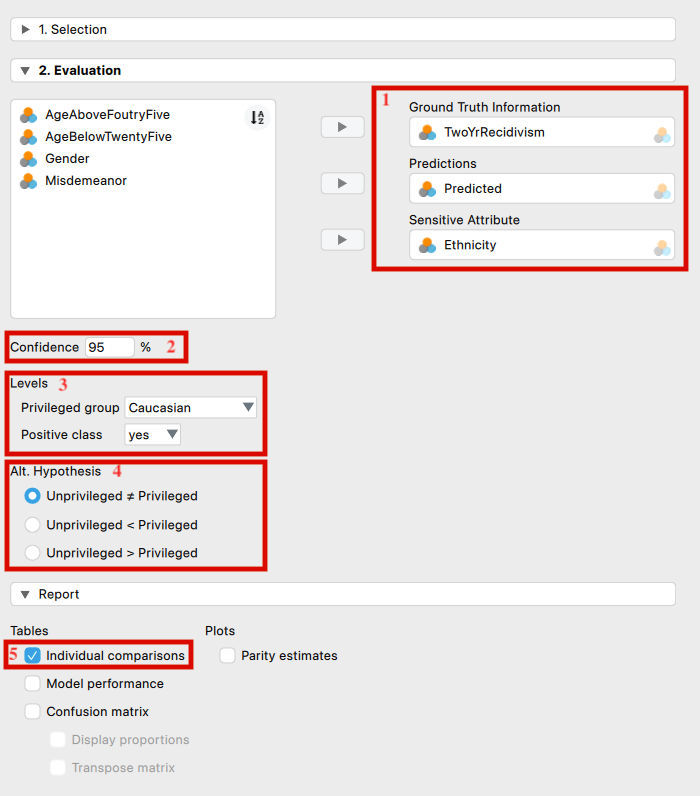Click the arrow button beside Sensitive Attribute
Screen dimensions: 700x796
coord(343,240)
